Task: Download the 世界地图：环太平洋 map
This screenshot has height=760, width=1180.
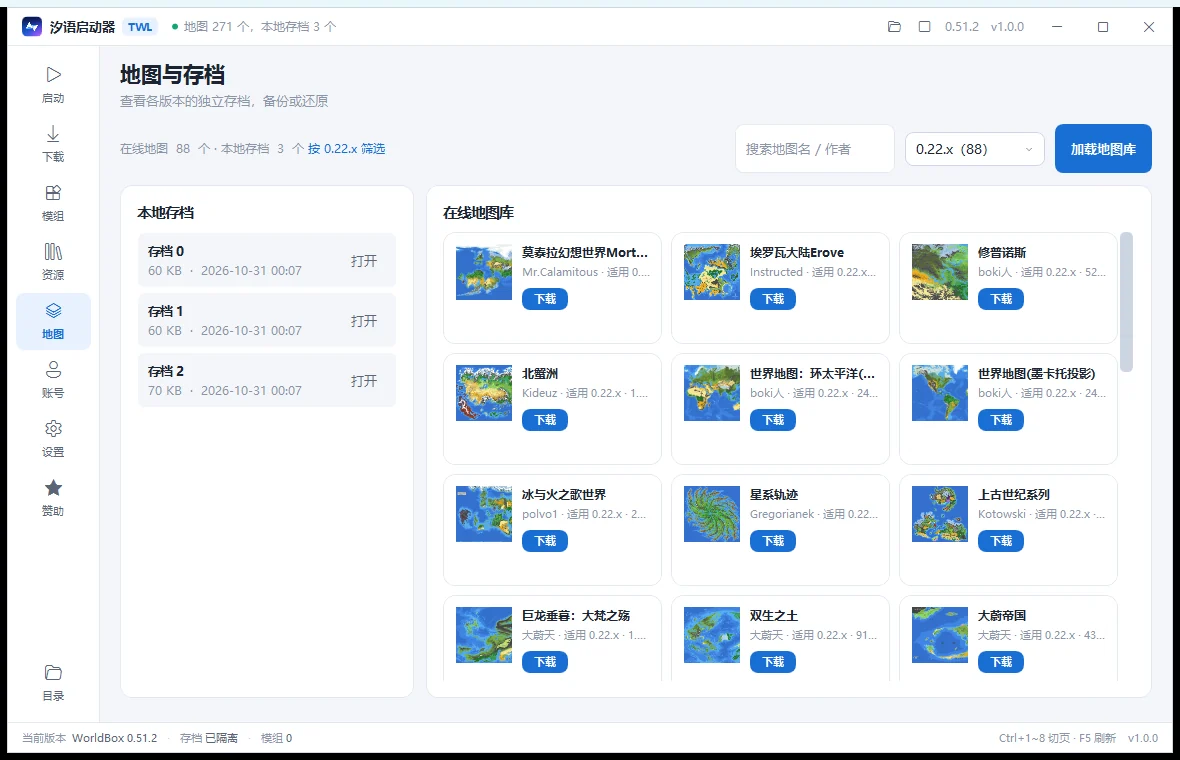Action: [x=773, y=420]
